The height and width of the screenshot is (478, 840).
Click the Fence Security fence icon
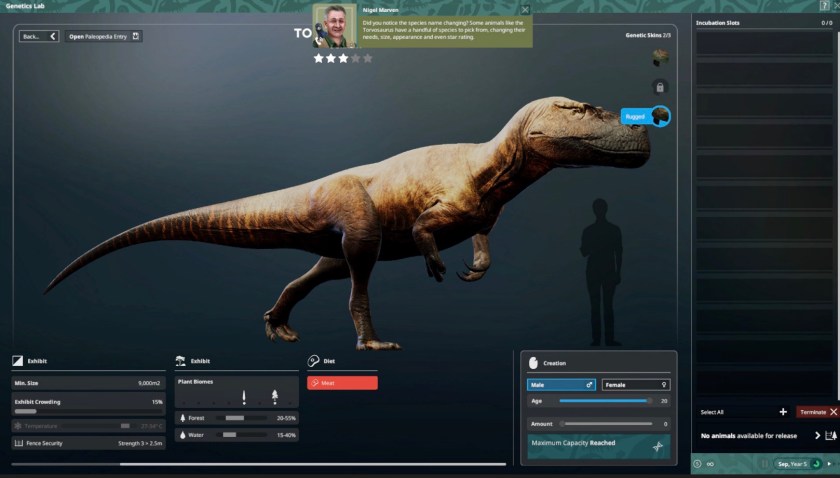click(x=19, y=443)
